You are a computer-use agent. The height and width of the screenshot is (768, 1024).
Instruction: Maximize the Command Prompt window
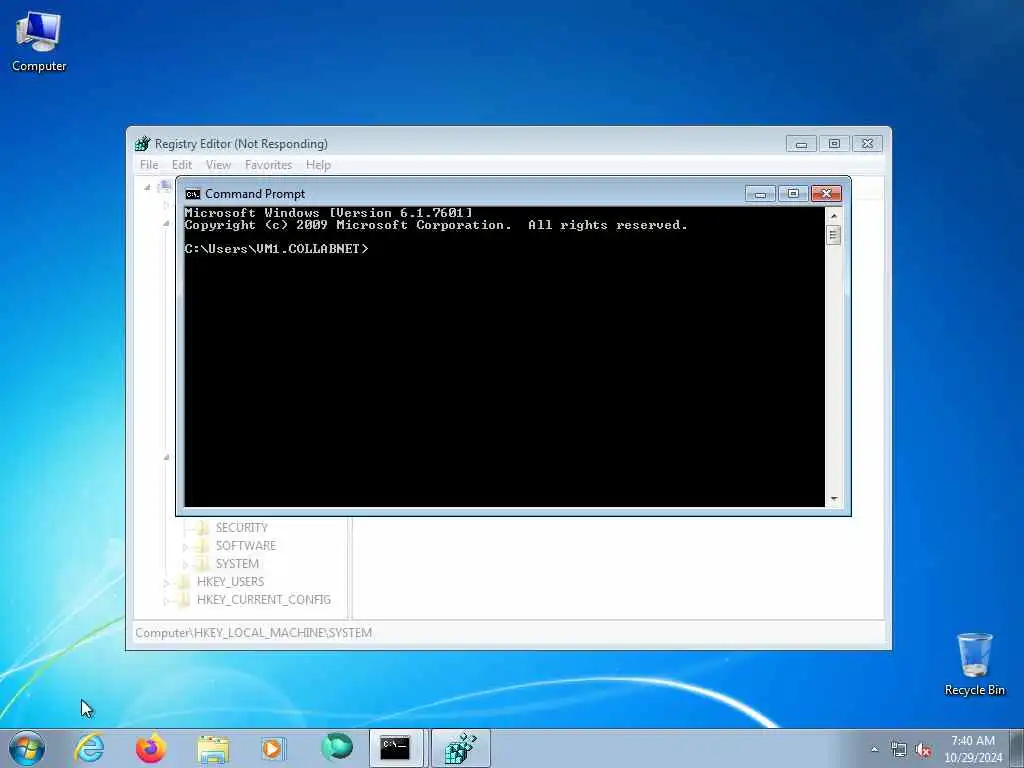point(793,194)
